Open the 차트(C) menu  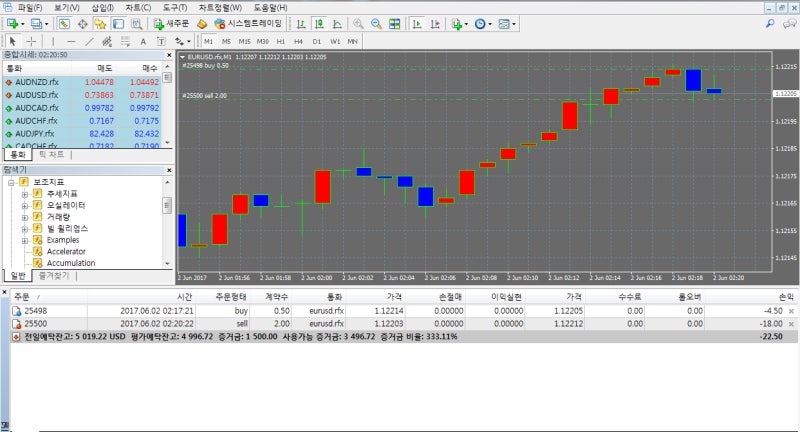pos(138,8)
